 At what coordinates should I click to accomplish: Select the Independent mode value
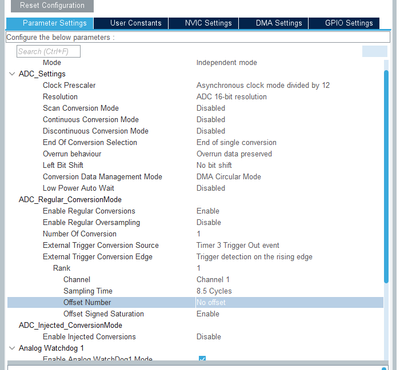coord(227,63)
